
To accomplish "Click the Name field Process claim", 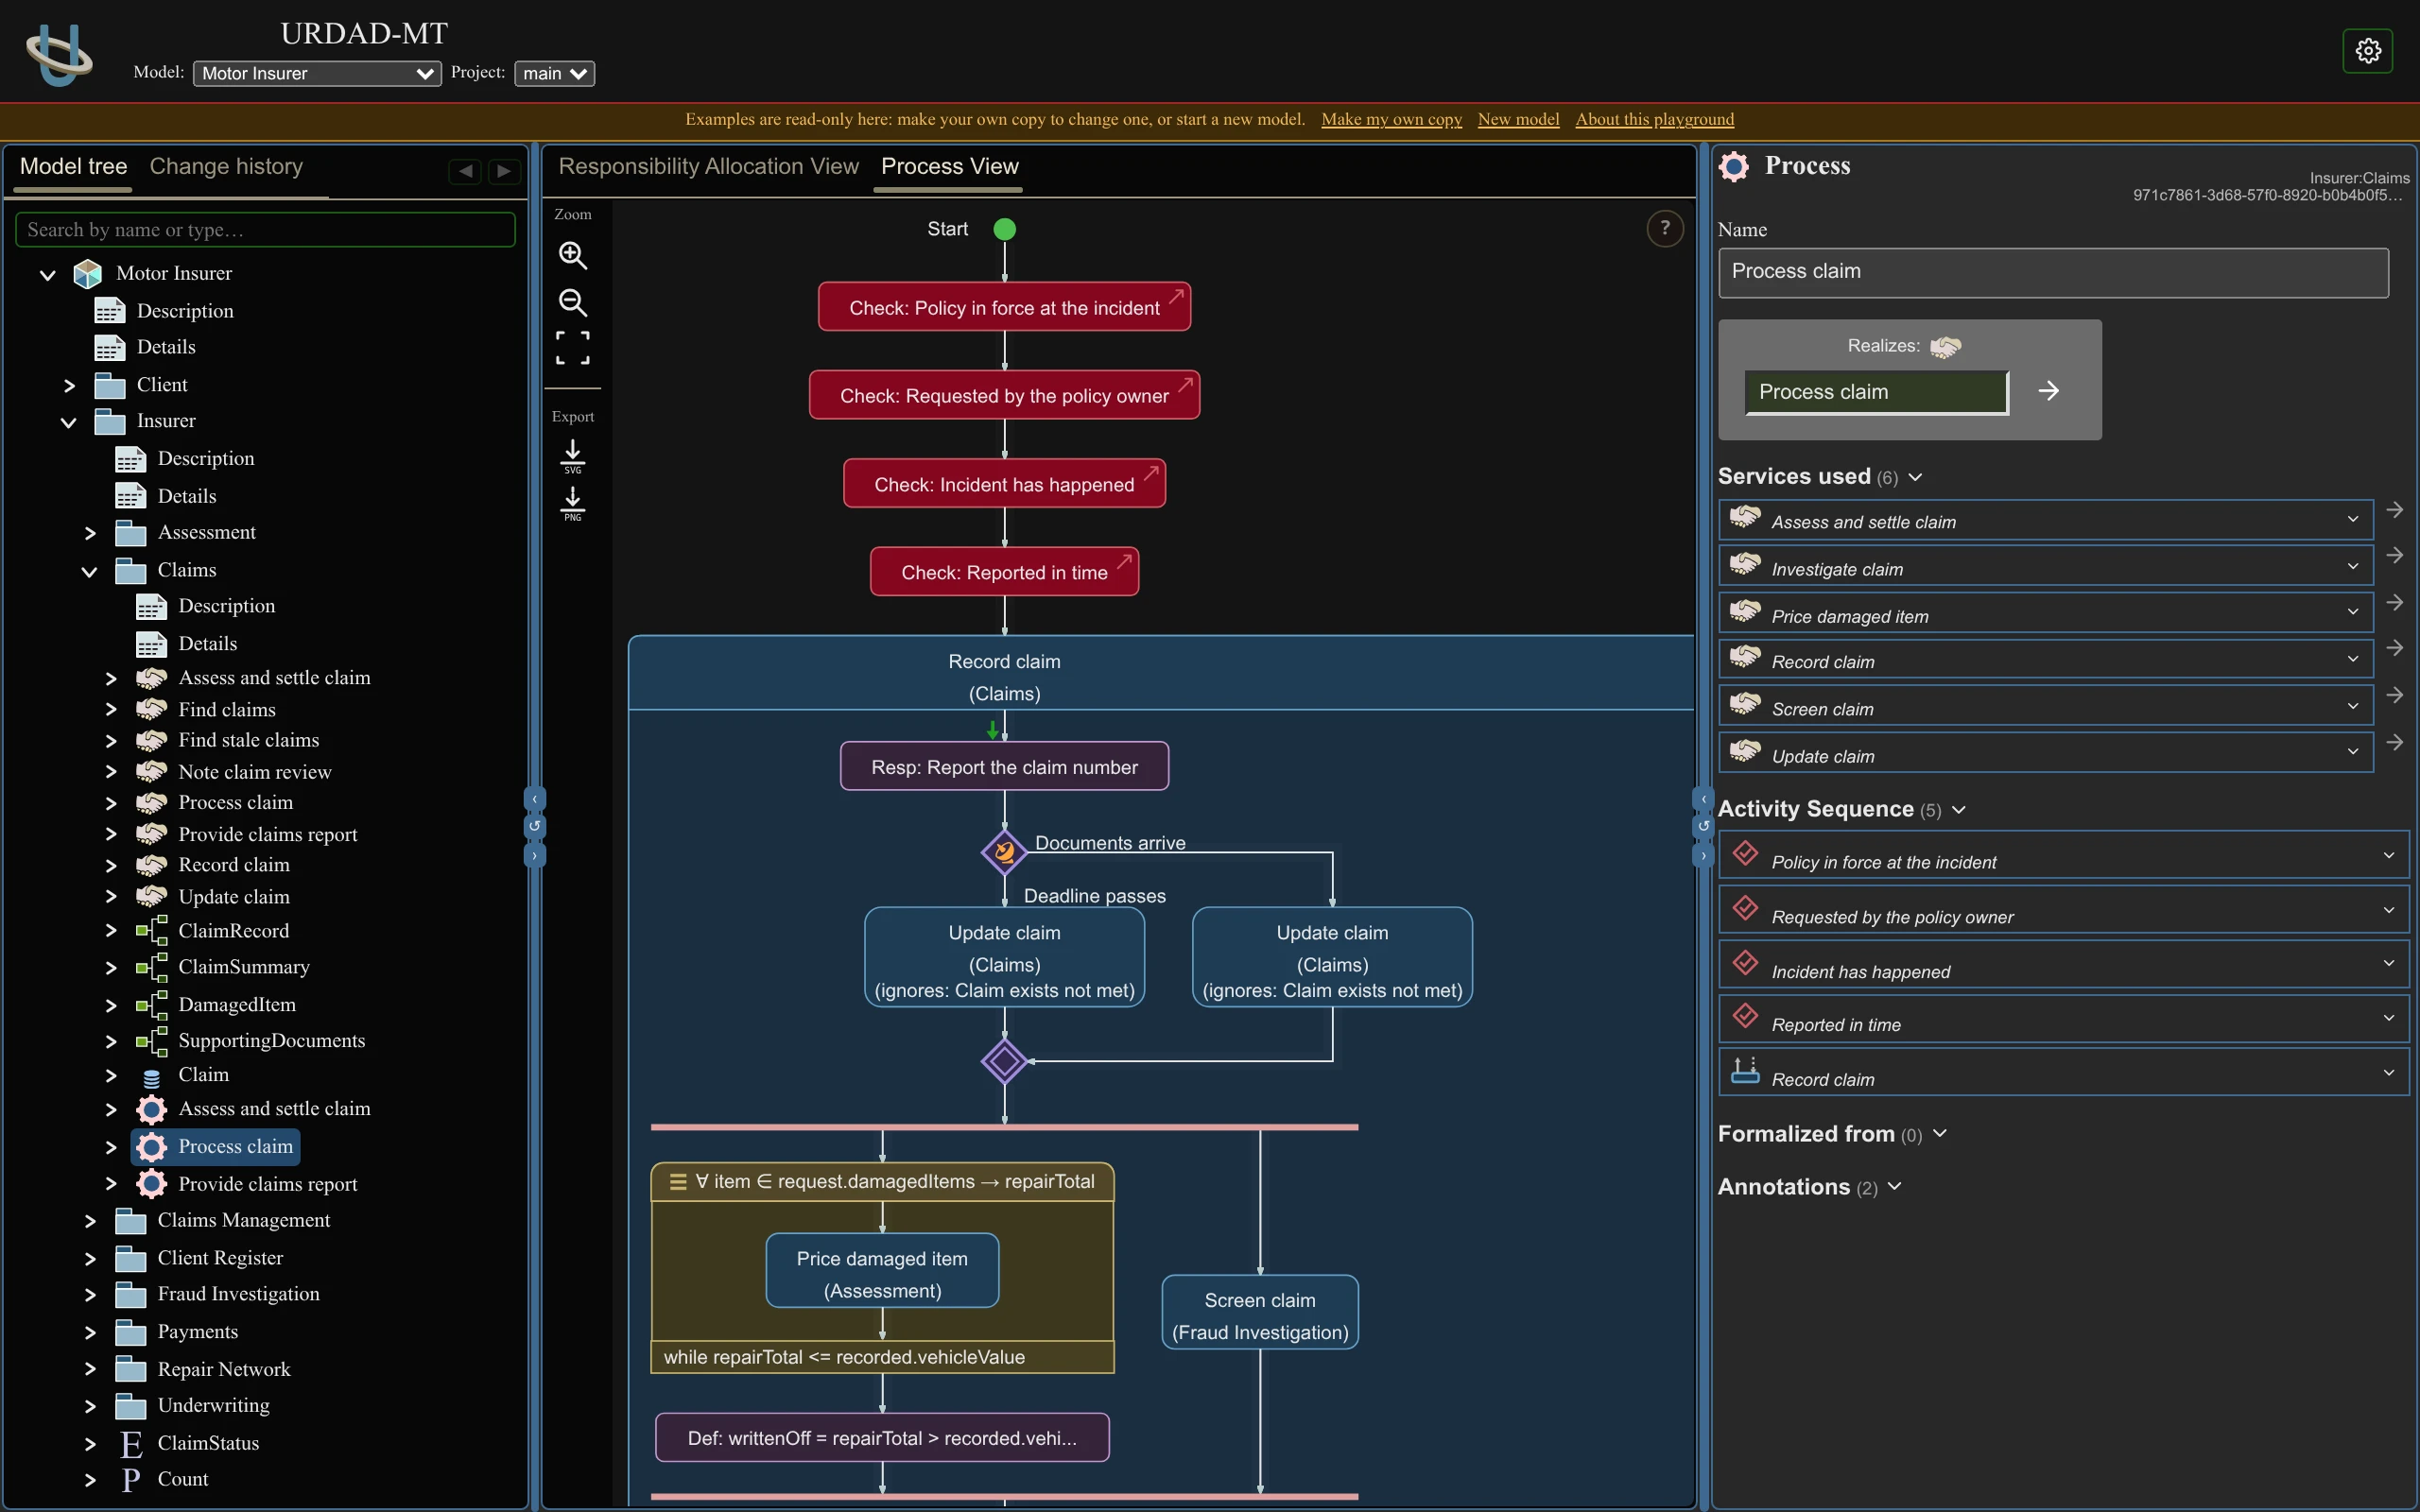I will [x=2053, y=272].
